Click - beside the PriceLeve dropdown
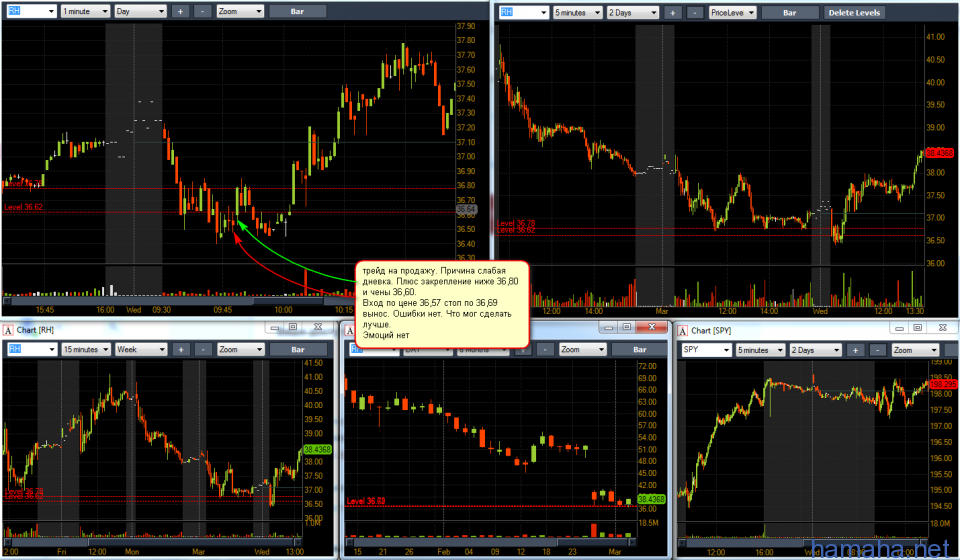 695,12
